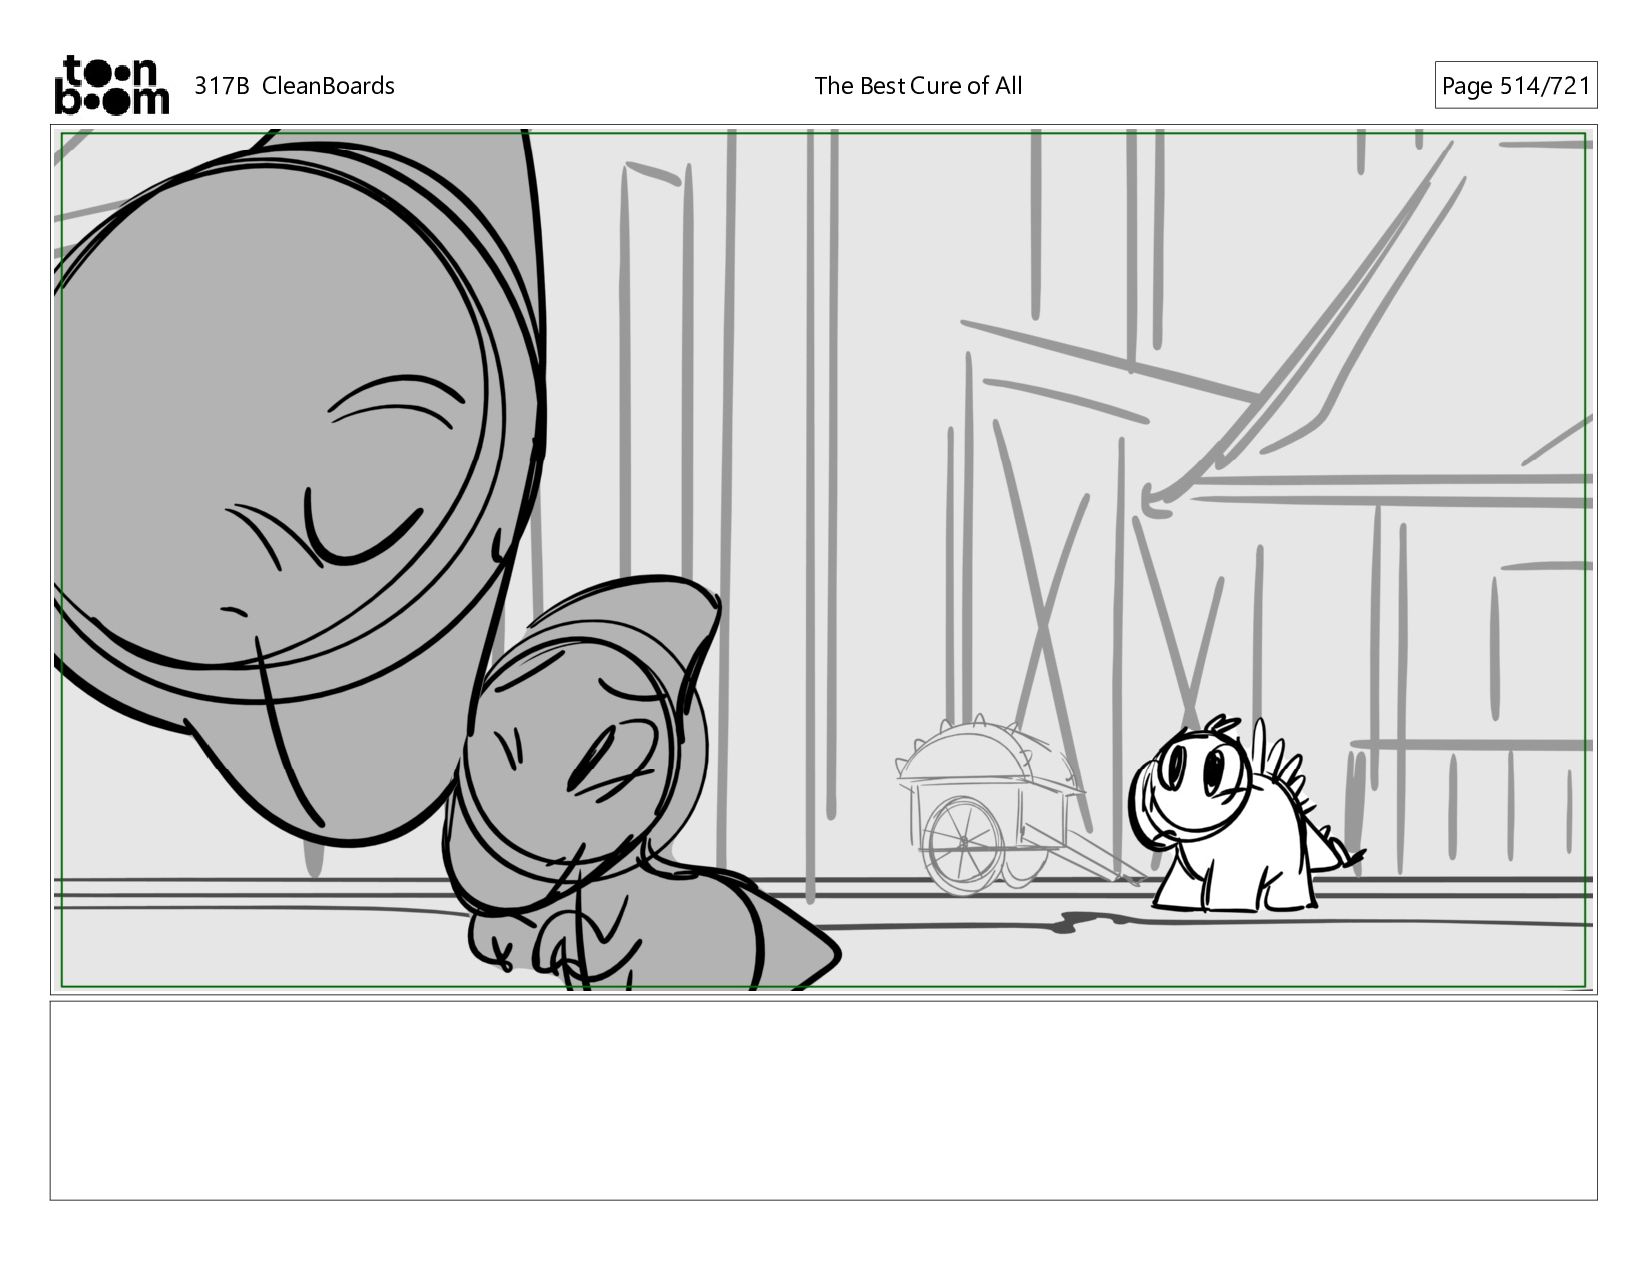Click the title 'The Best Cure of All'

coord(918,86)
